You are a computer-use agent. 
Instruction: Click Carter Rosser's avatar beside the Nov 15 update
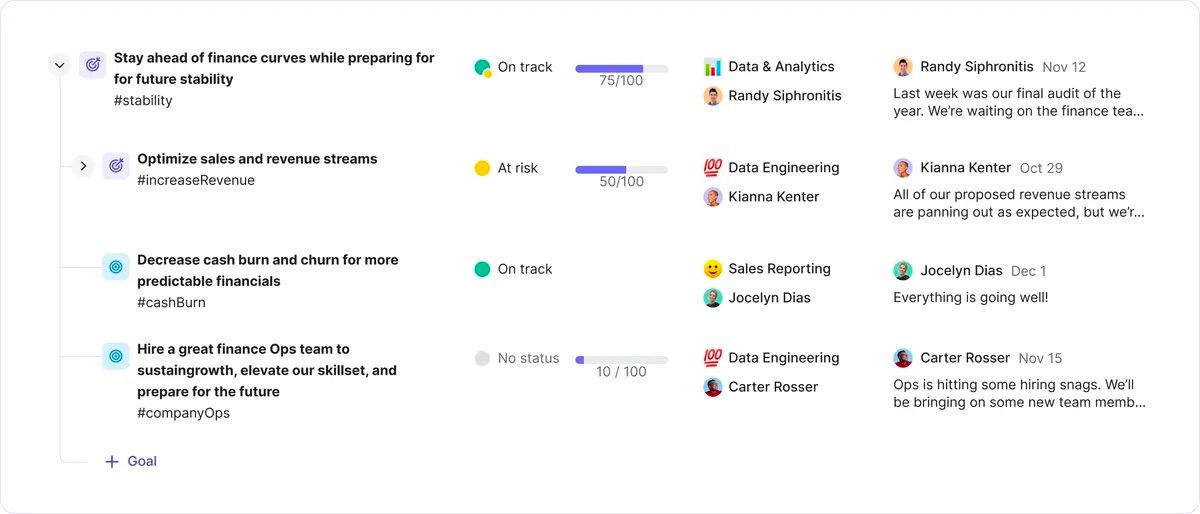point(903,358)
